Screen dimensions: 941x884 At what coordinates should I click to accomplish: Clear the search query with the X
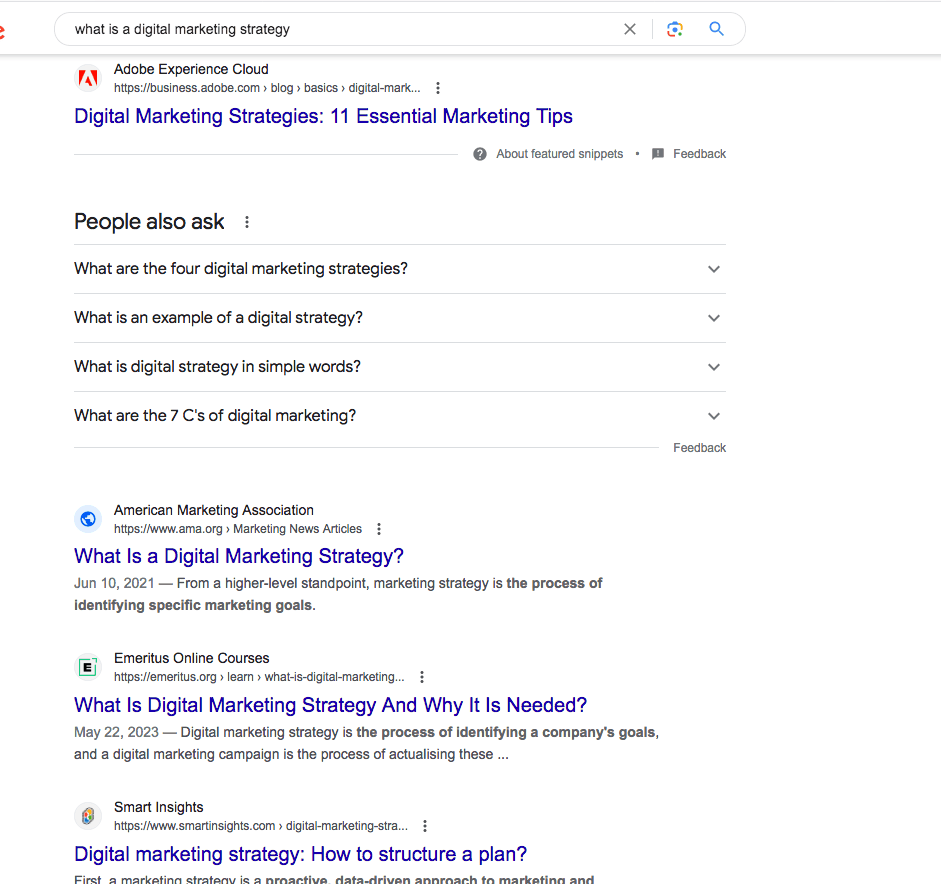point(630,29)
